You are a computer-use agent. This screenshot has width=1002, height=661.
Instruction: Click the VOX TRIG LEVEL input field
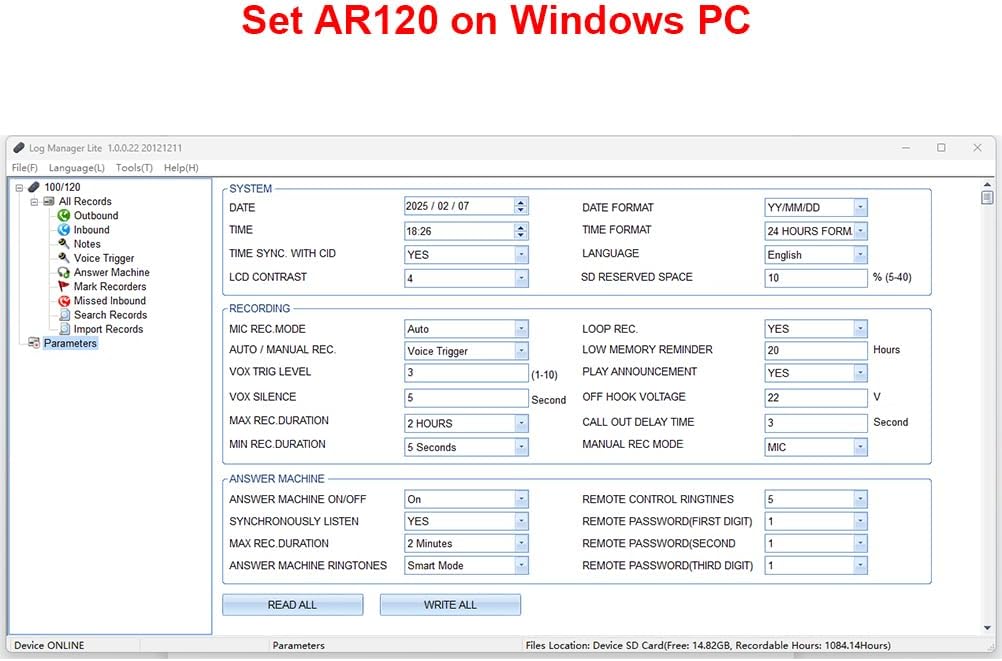(465, 373)
